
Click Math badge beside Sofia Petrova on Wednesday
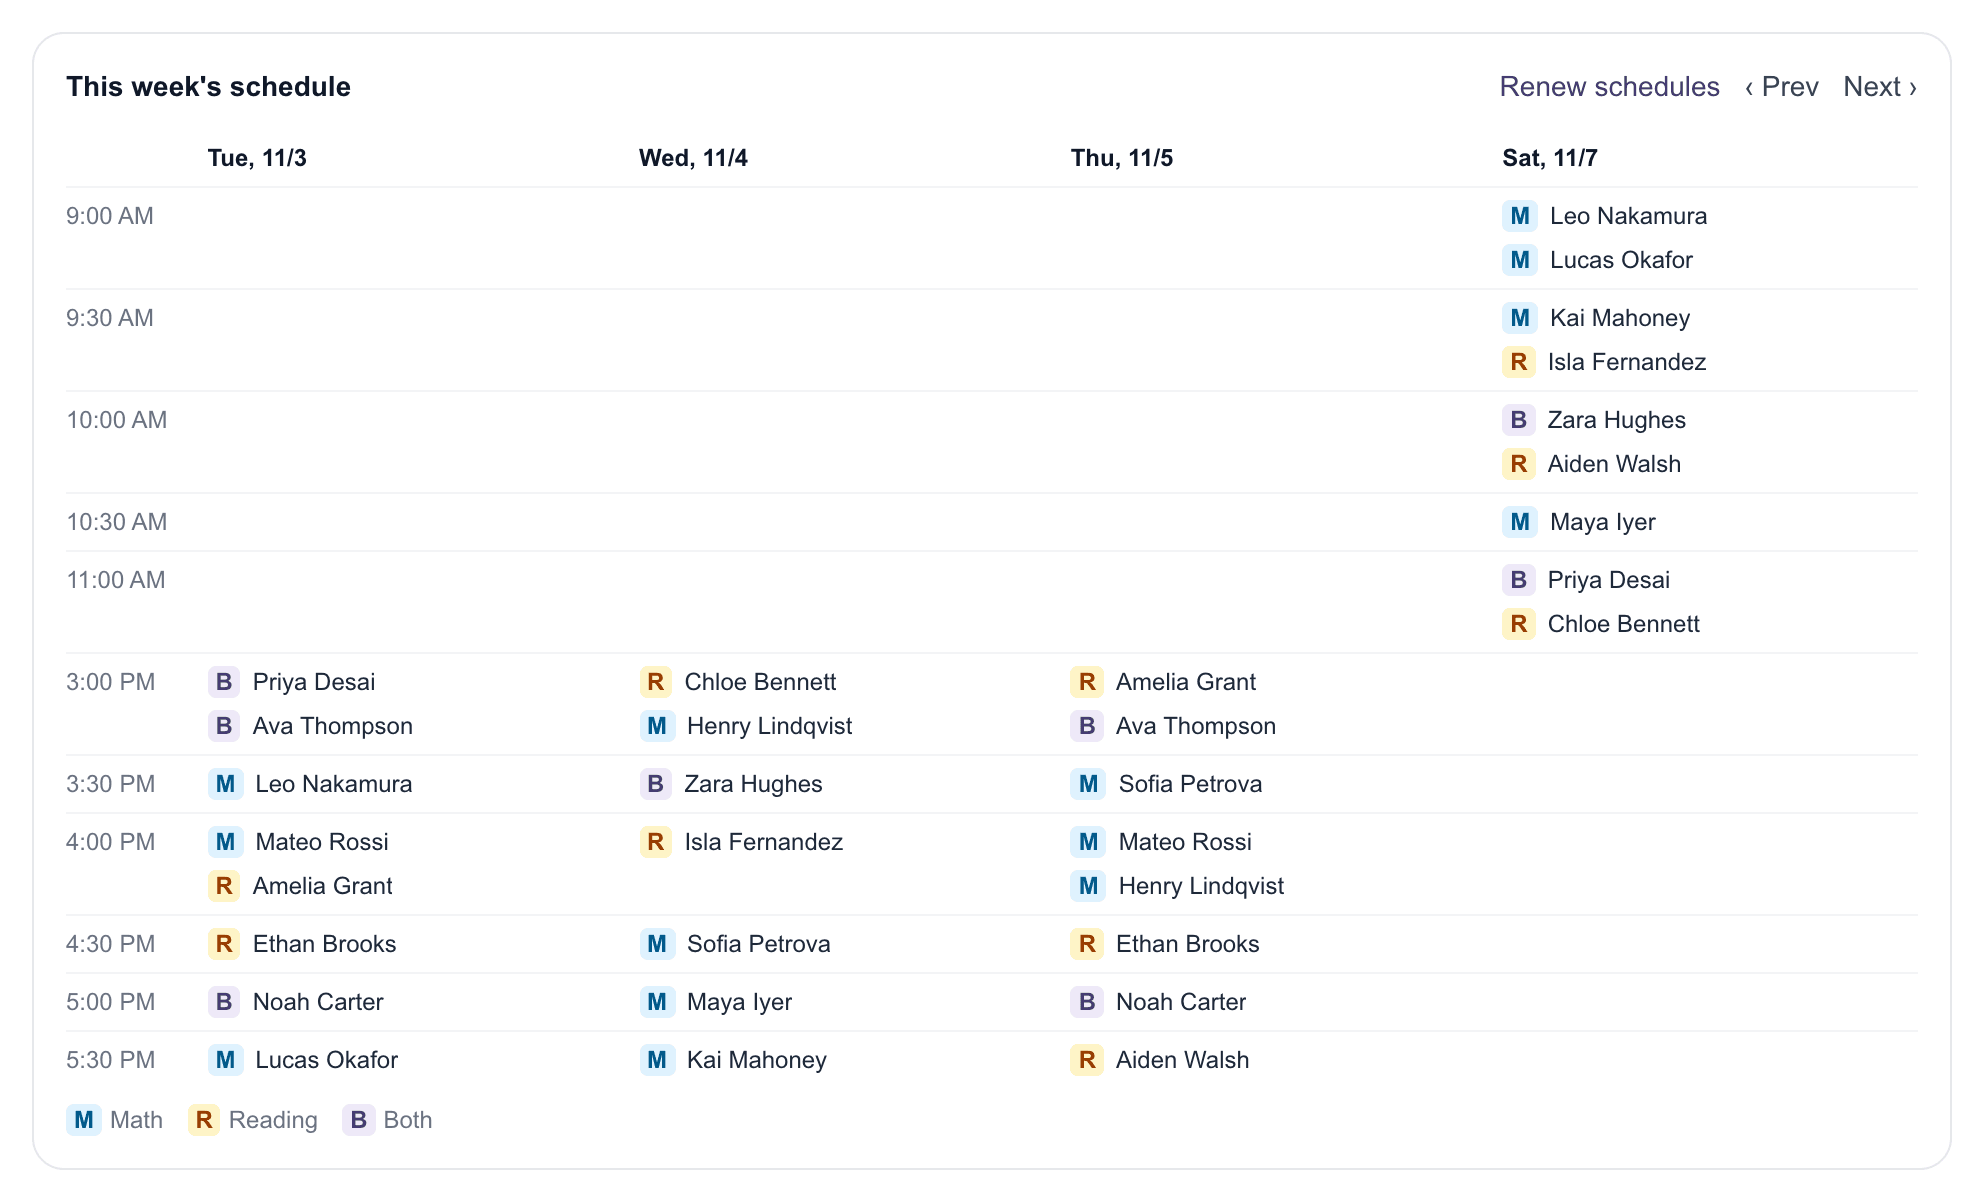pyautogui.click(x=657, y=944)
